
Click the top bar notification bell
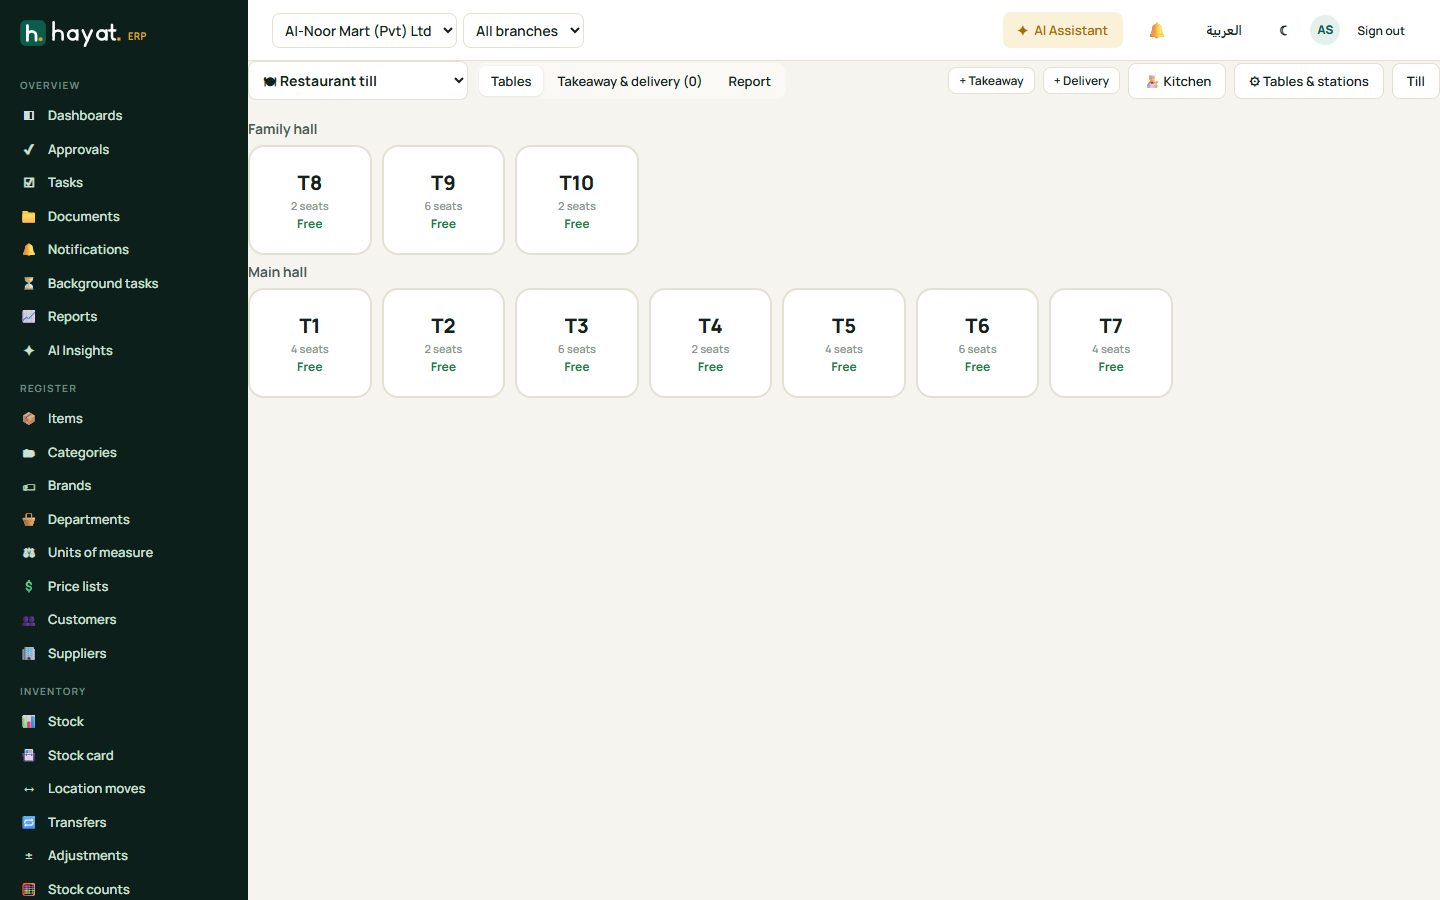coord(1157,31)
